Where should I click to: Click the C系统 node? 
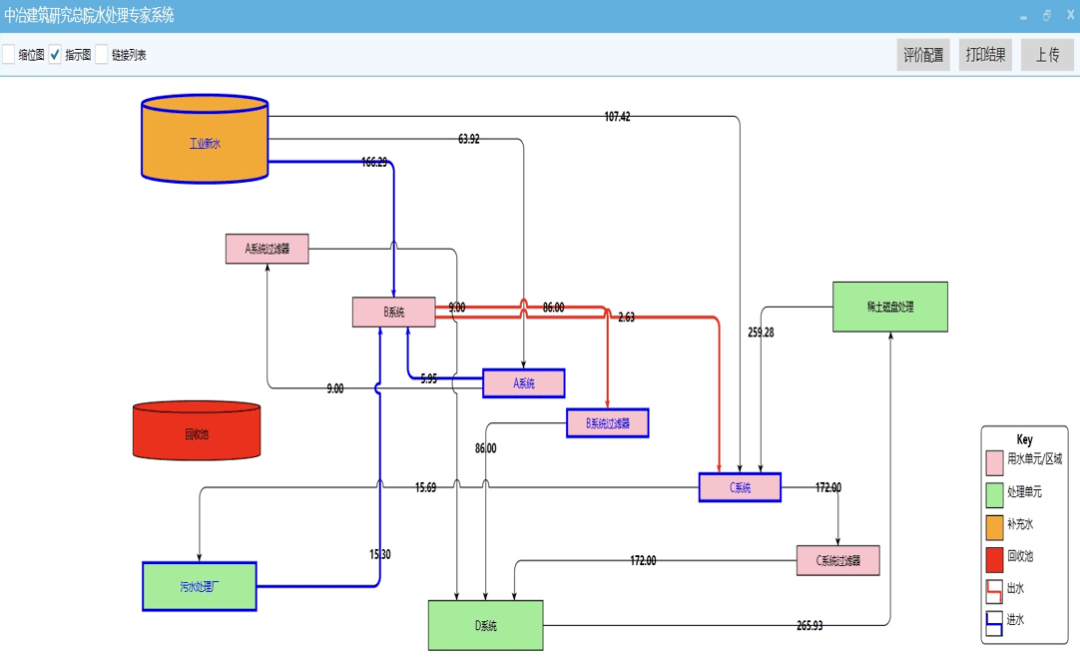[740, 487]
